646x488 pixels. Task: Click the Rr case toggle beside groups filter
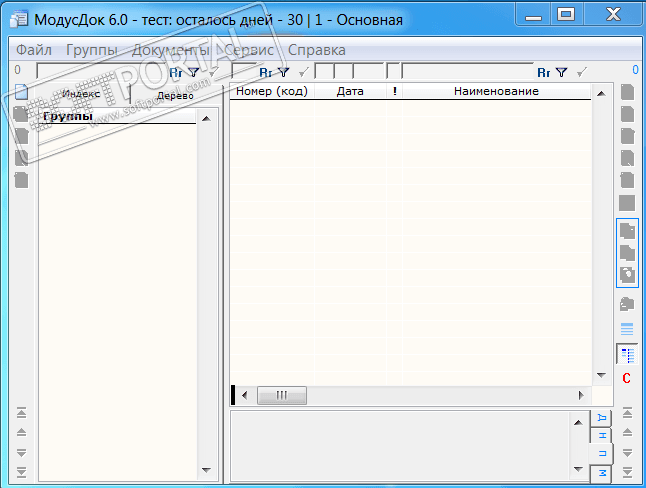click(x=176, y=73)
